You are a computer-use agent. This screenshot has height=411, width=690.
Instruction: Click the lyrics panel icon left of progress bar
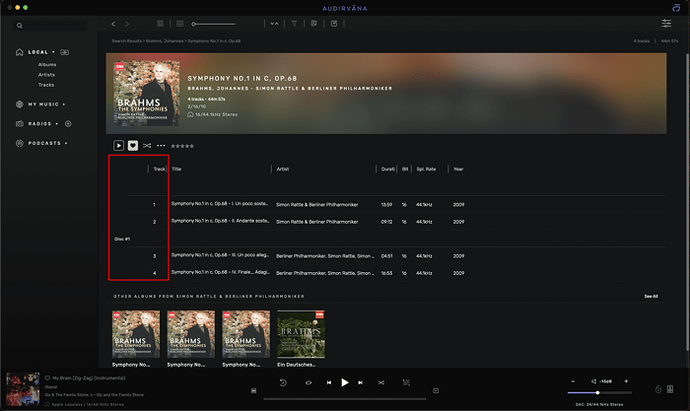click(253, 391)
